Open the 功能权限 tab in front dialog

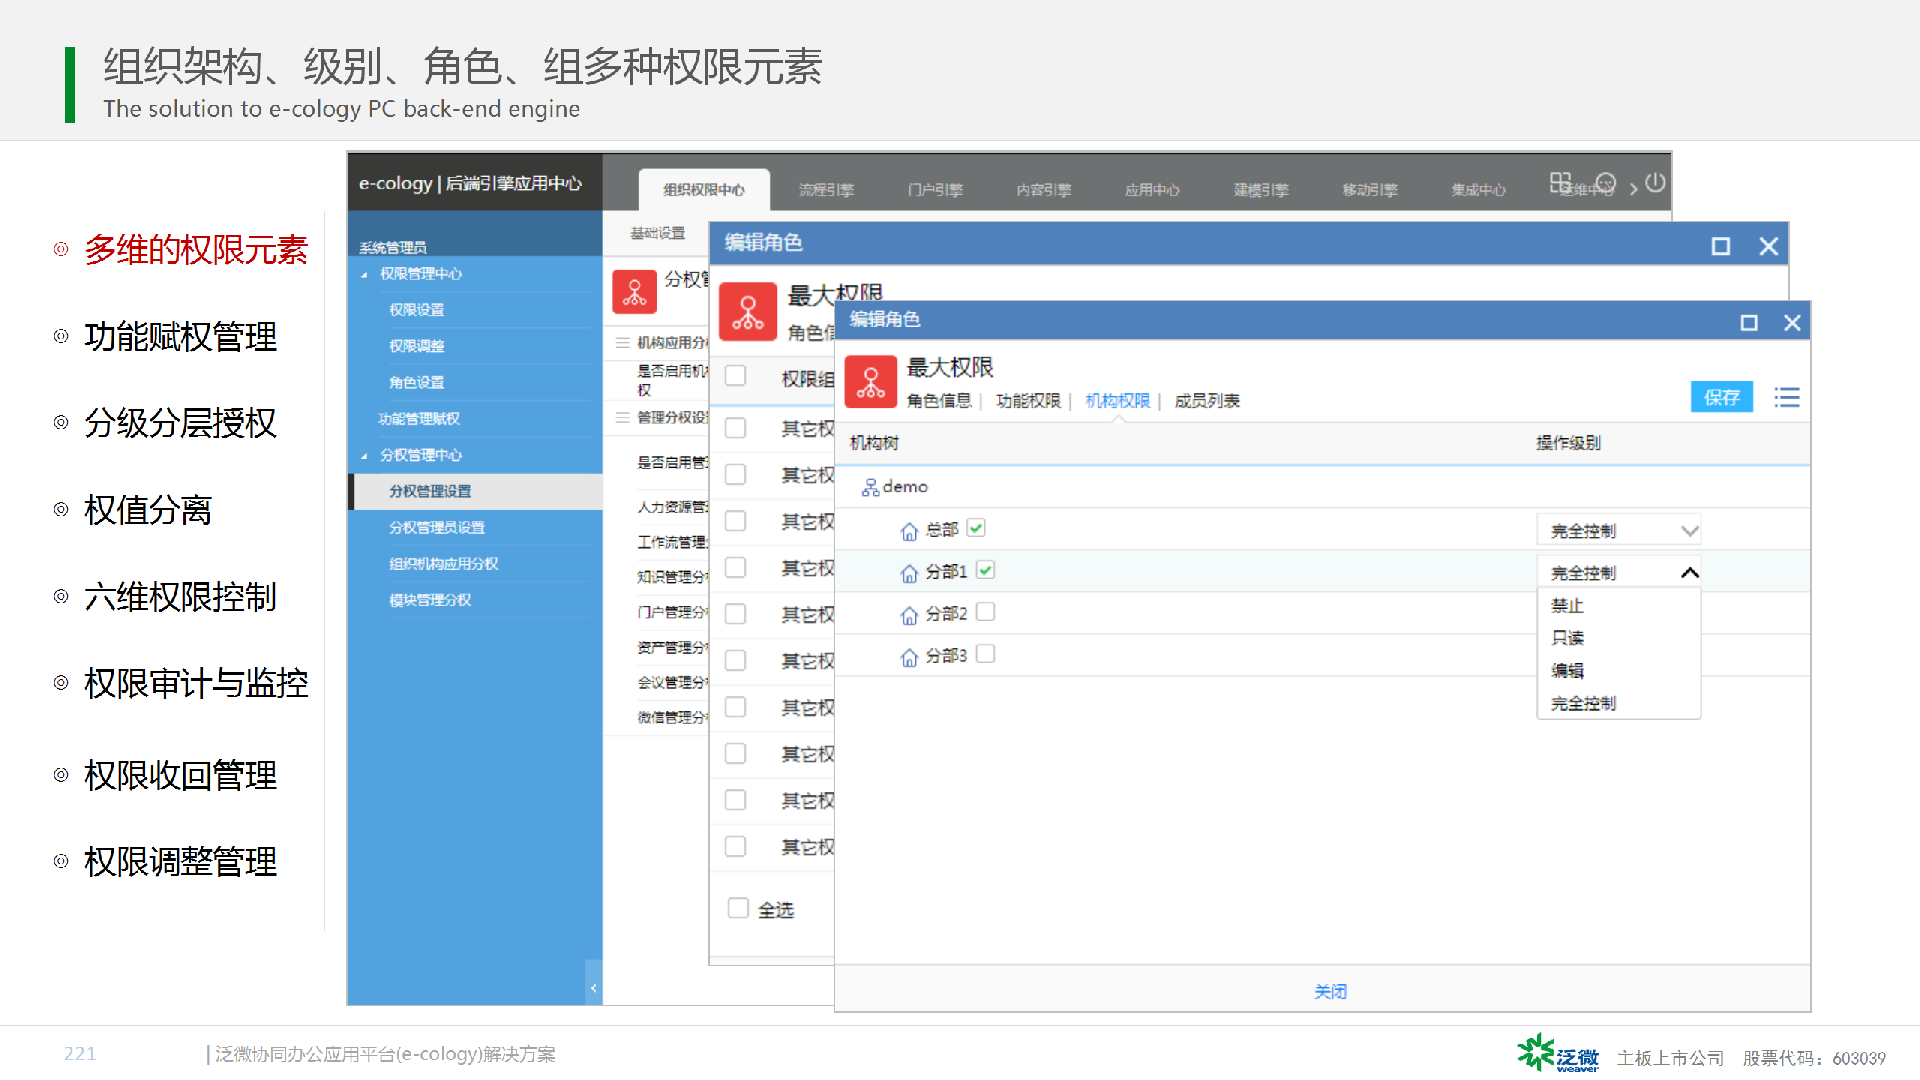[1028, 401]
